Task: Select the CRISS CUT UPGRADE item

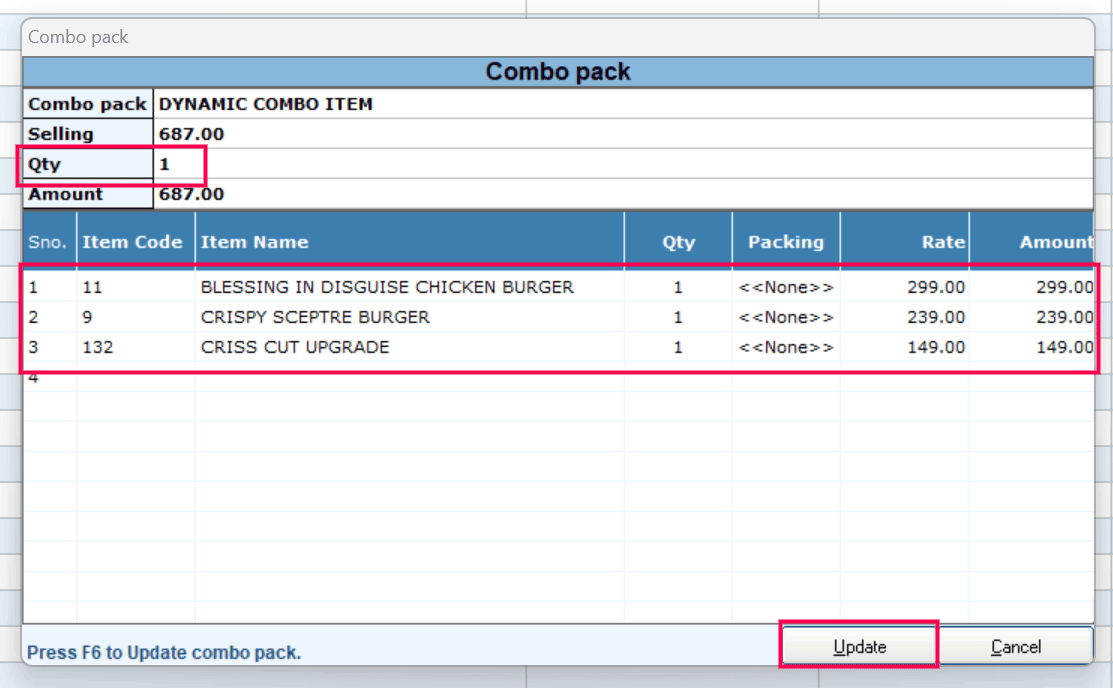Action: [295, 347]
